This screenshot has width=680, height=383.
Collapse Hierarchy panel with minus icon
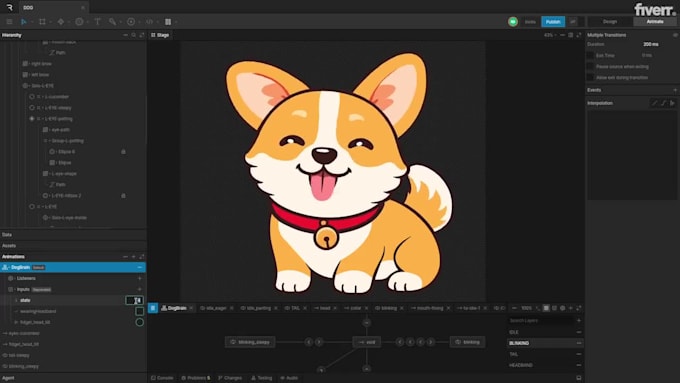125,35
